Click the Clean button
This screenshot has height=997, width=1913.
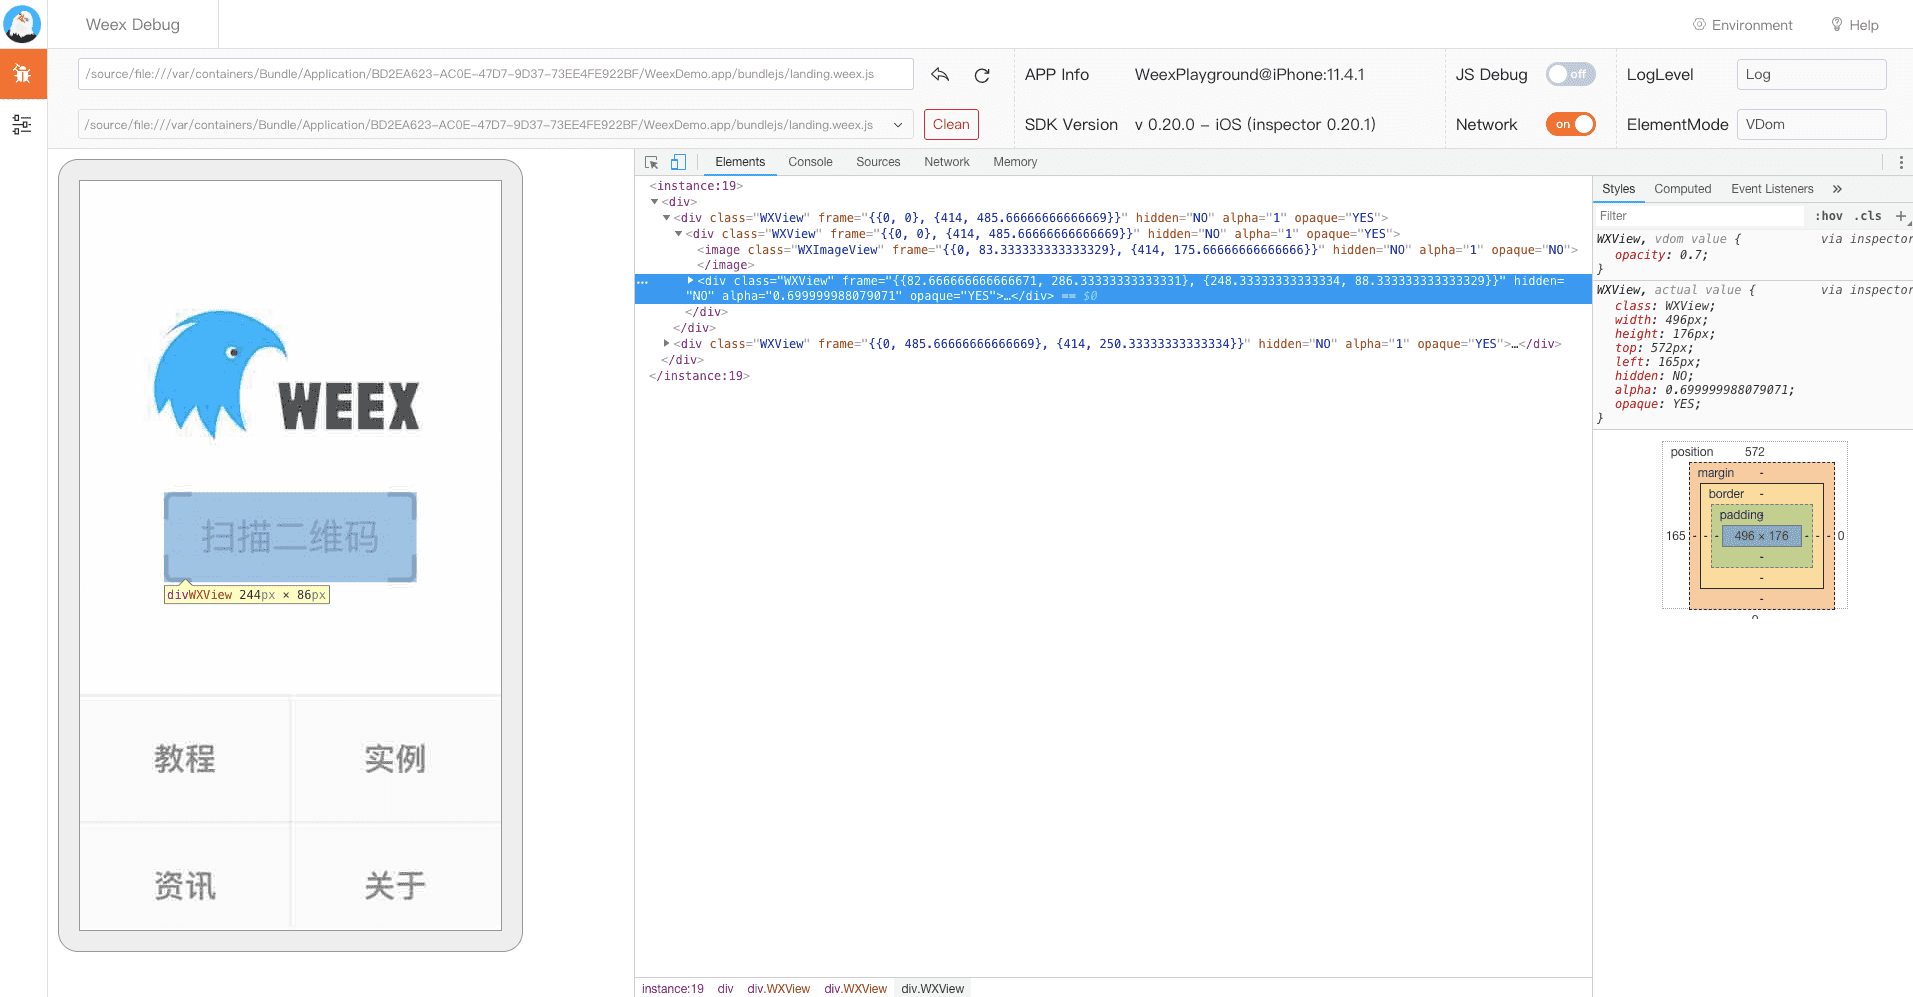click(951, 125)
